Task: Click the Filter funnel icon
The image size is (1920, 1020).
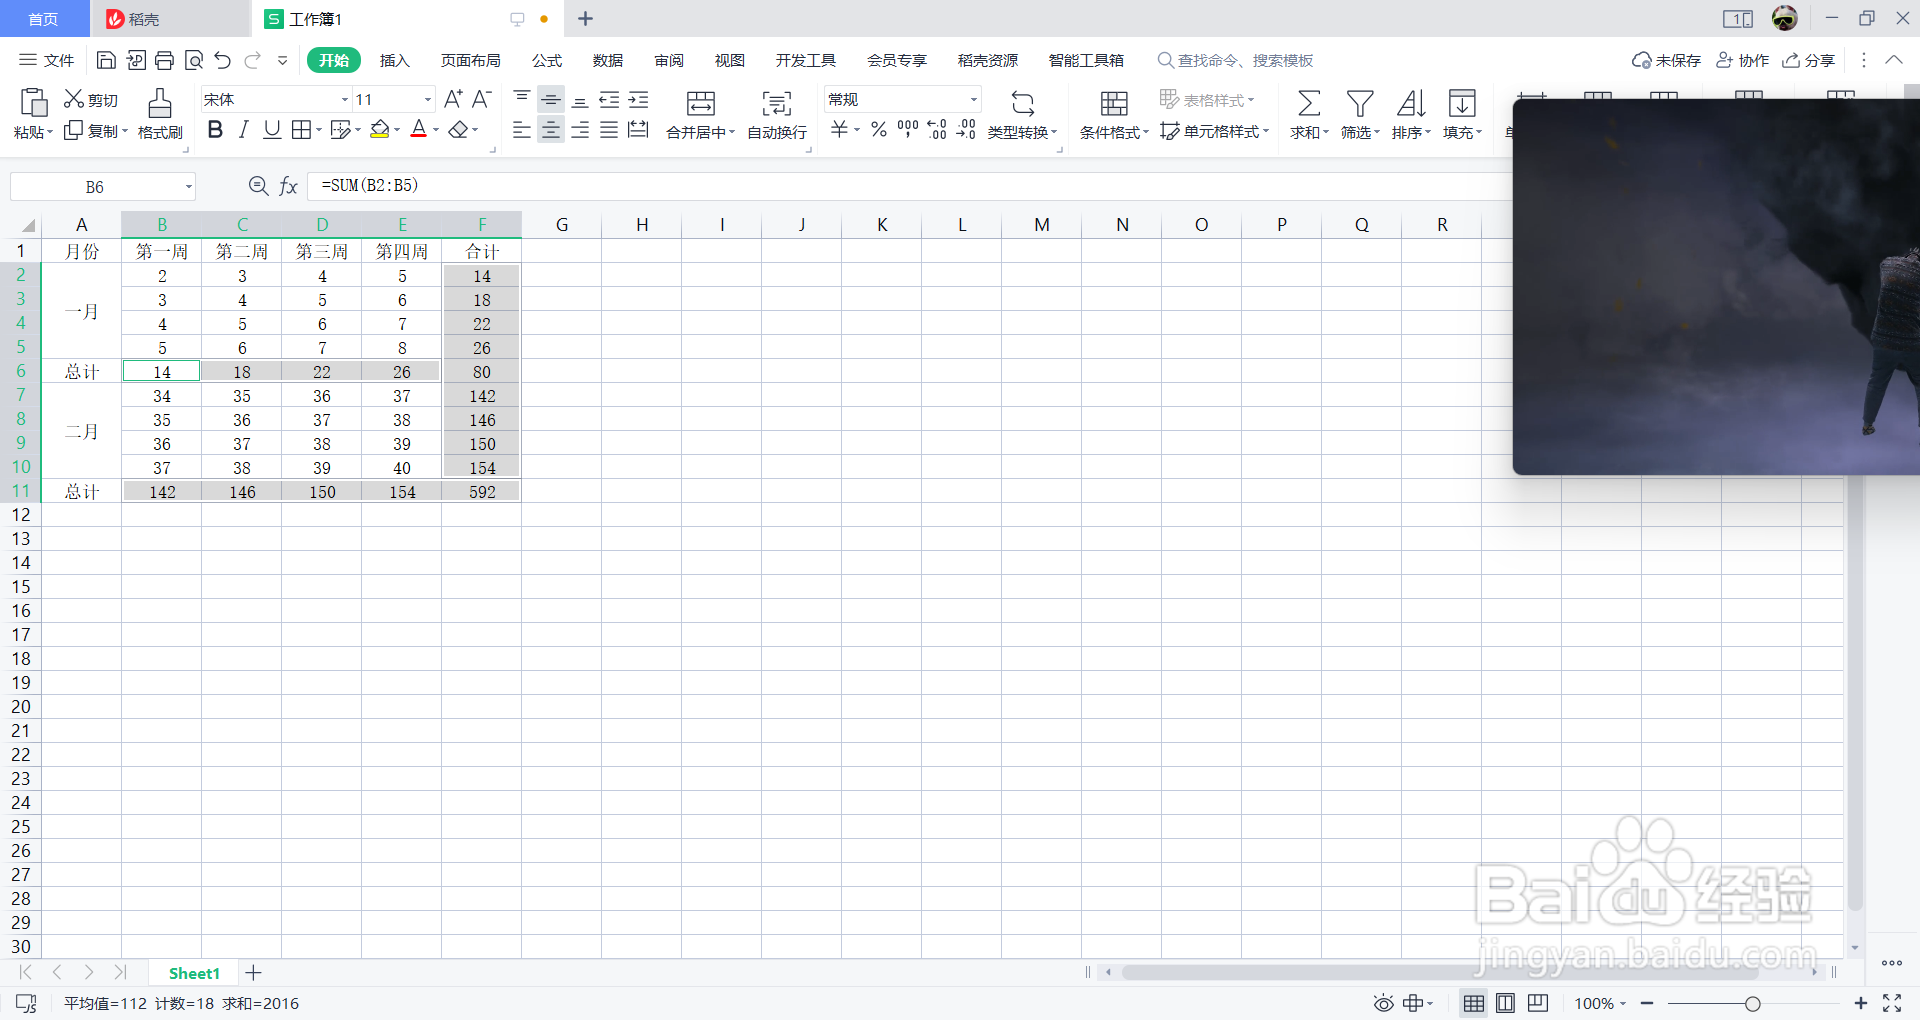Action: coord(1360,103)
